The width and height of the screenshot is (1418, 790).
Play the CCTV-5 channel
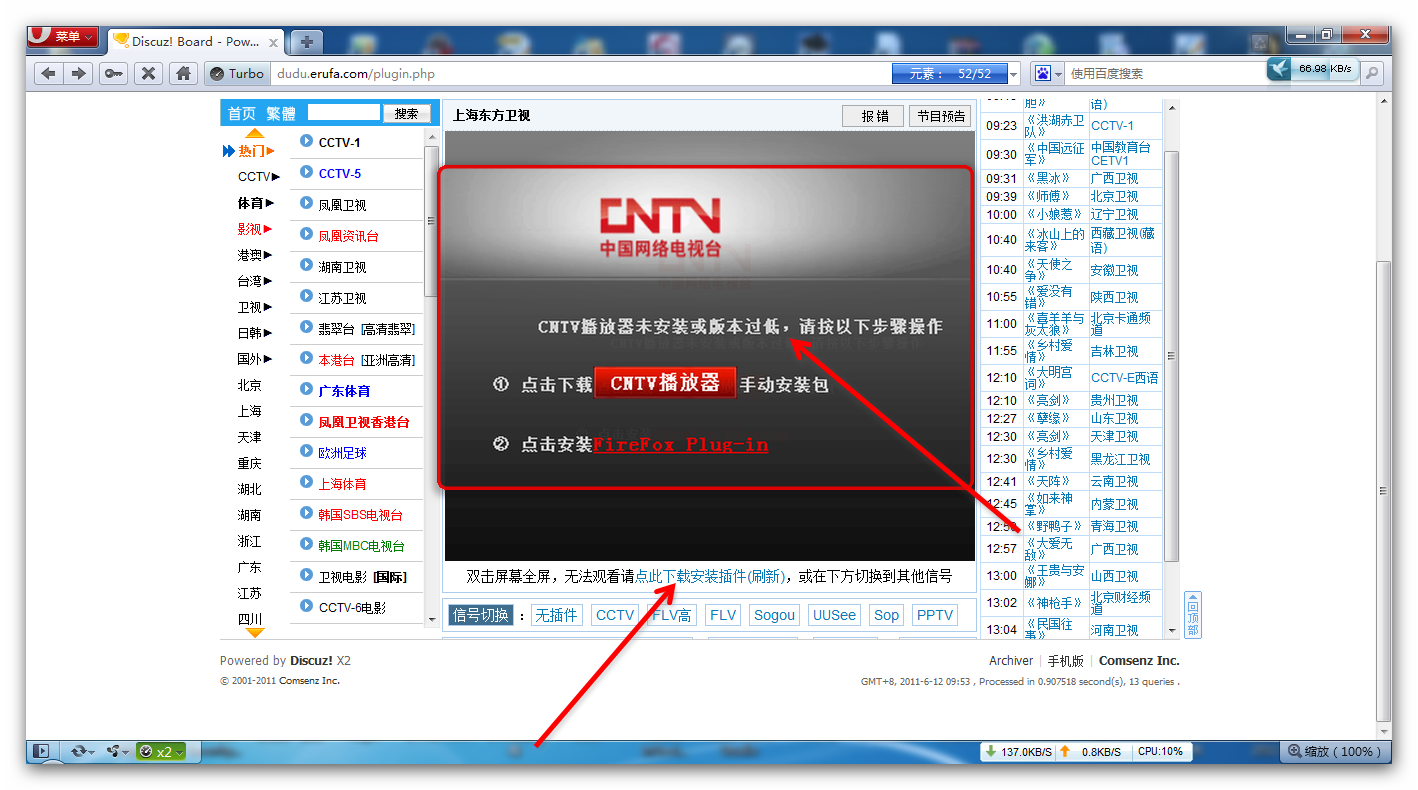pyautogui.click(x=340, y=174)
